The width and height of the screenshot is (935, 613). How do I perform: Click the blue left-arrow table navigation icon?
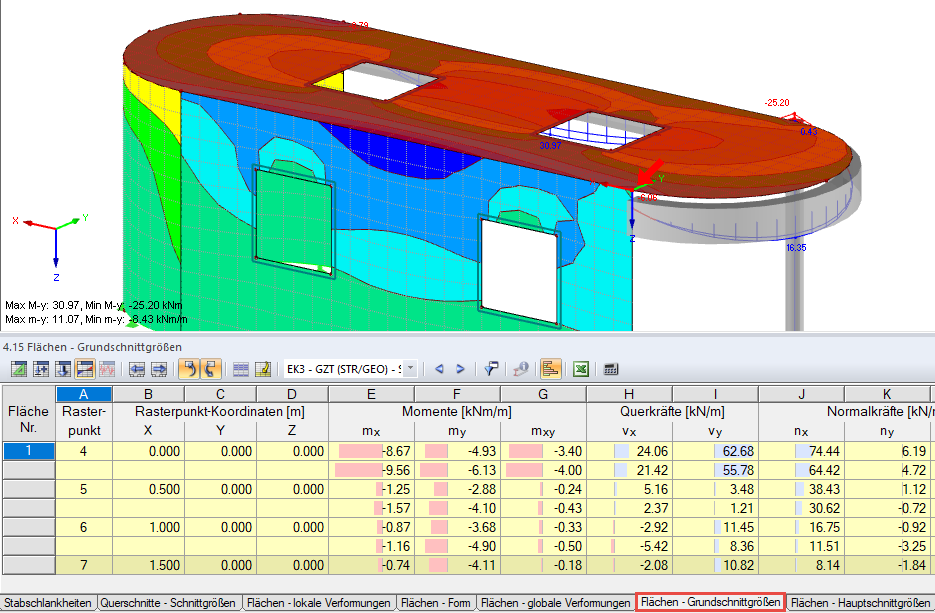135,368
